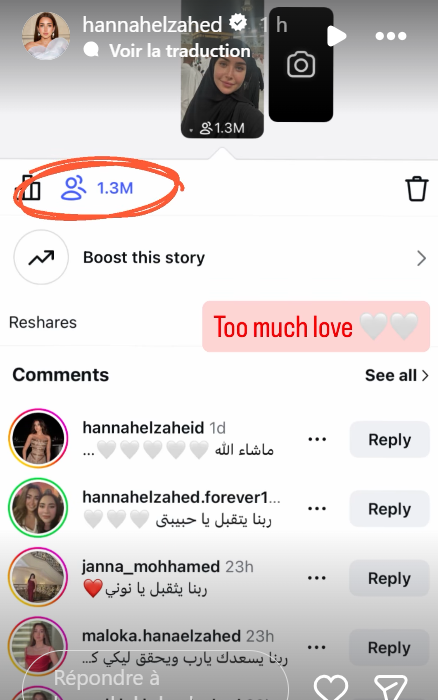Screen dimensions: 438x700
Task: Tap the camera icon tile
Action: click(x=301, y=65)
